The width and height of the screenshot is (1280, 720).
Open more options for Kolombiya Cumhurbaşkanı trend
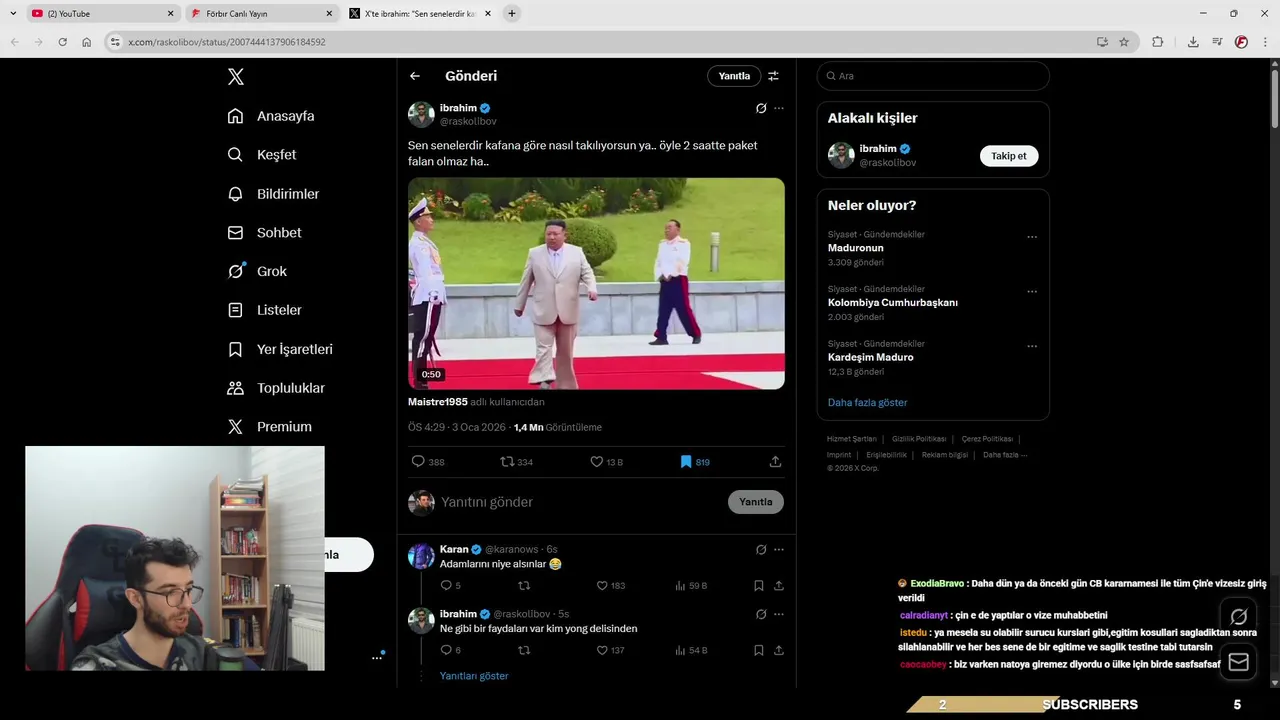pyautogui.click(x=1032, y=292)
